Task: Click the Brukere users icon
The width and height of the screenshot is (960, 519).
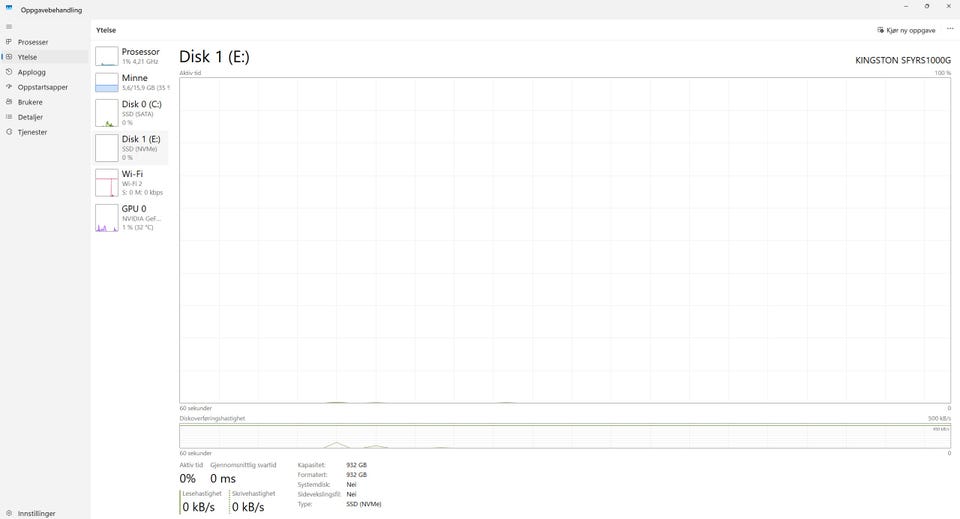Action: (9, 102)
